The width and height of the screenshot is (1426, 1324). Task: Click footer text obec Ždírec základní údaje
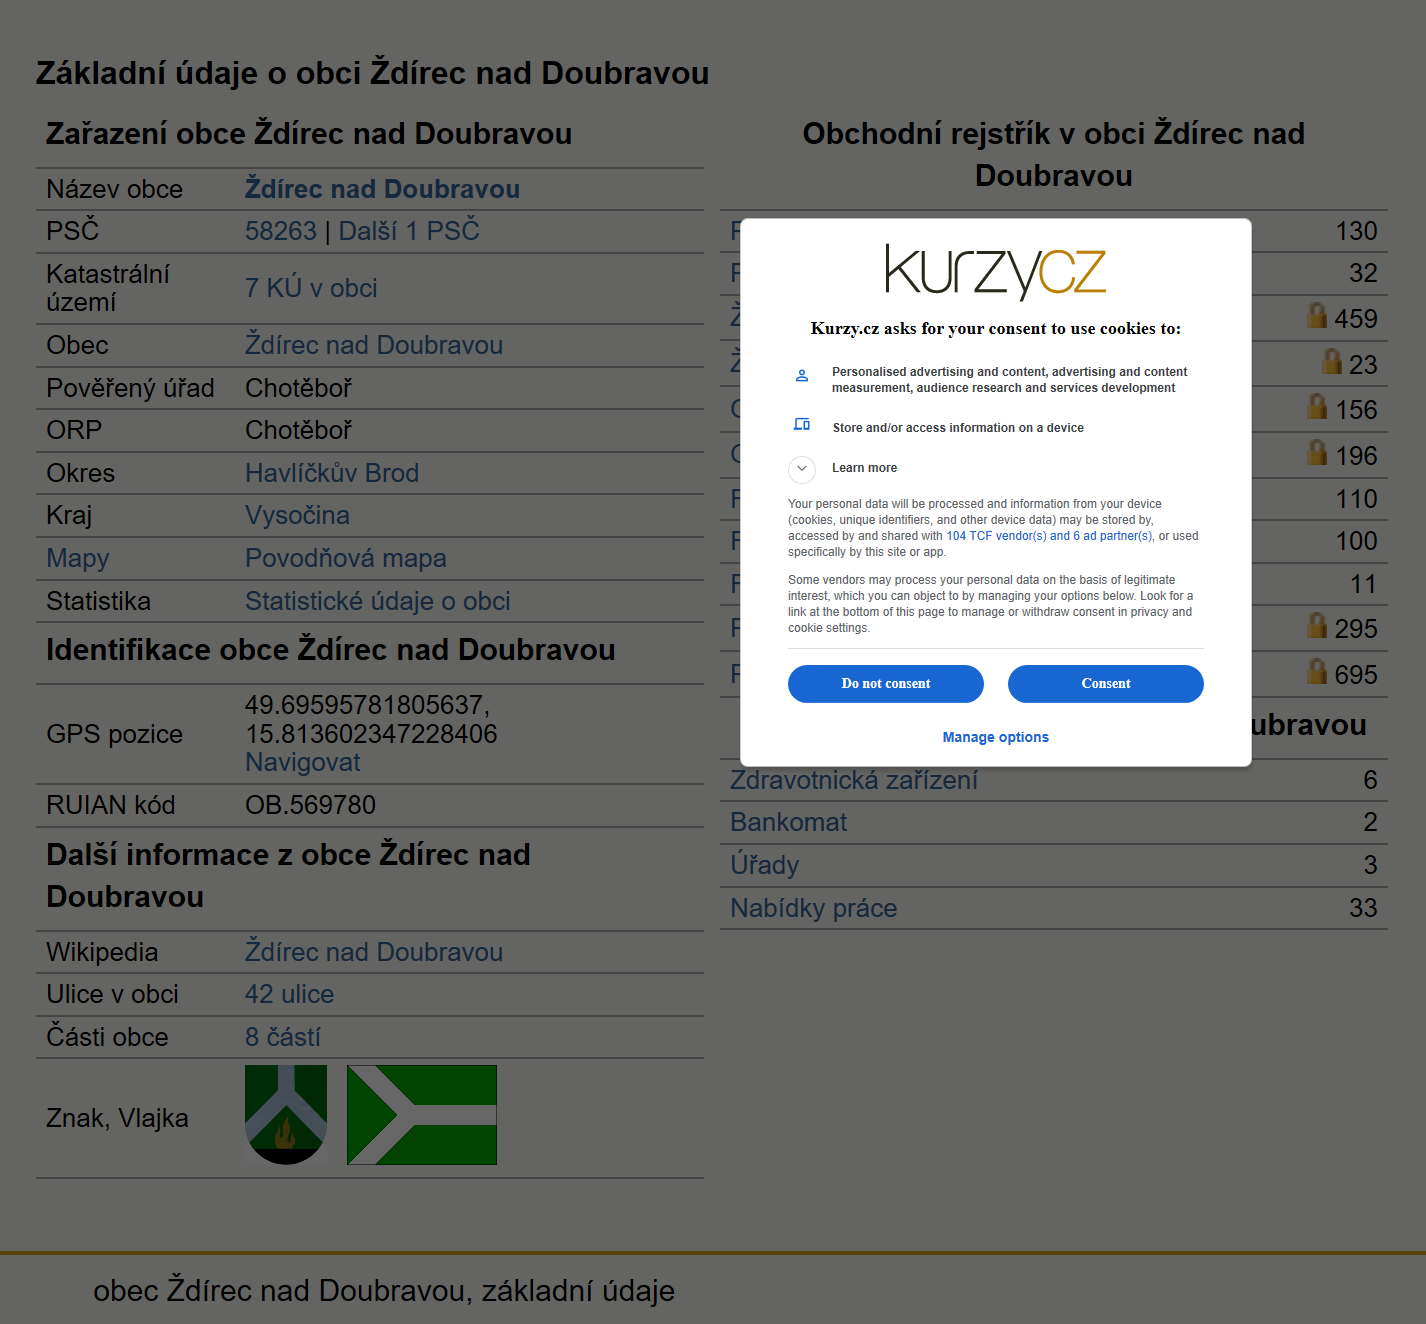tap(384, 1291)
